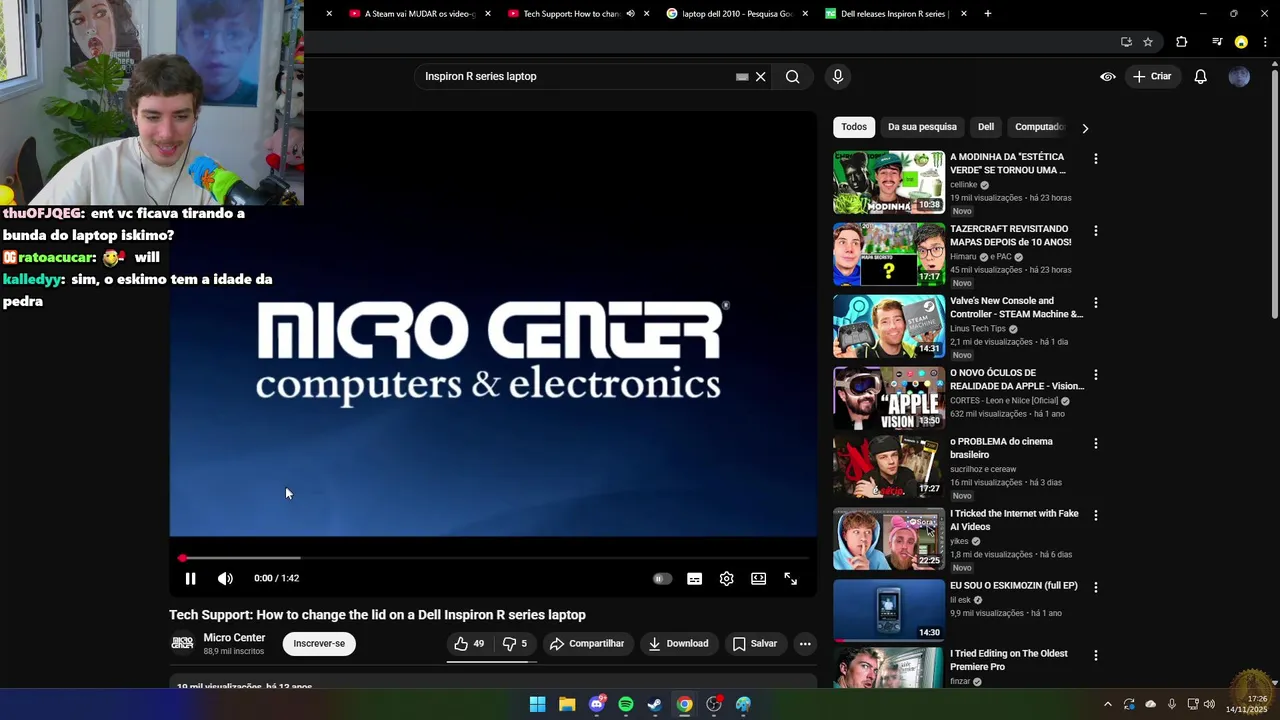The height and width of the screenshot is (720, 1280).
Task: Open the Valve's New Console video title
Action: pos(1016,307)
